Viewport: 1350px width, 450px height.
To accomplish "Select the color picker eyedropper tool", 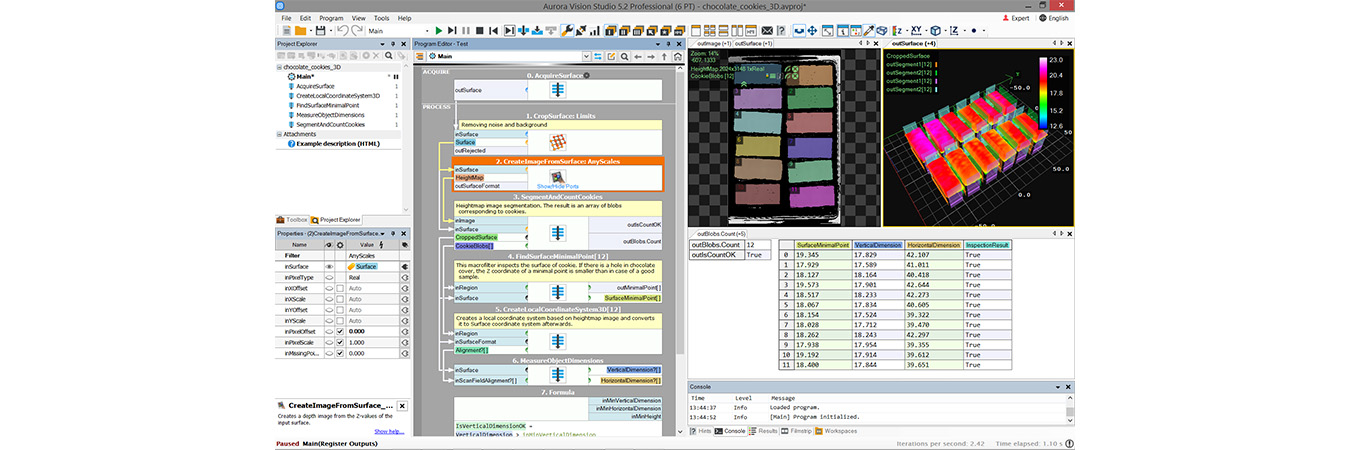I will [868, 31].
